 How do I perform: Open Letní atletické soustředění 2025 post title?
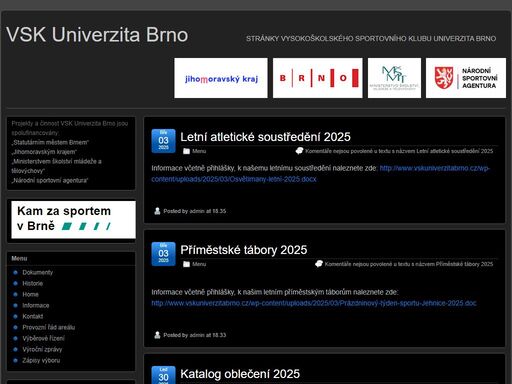[265, 137]
